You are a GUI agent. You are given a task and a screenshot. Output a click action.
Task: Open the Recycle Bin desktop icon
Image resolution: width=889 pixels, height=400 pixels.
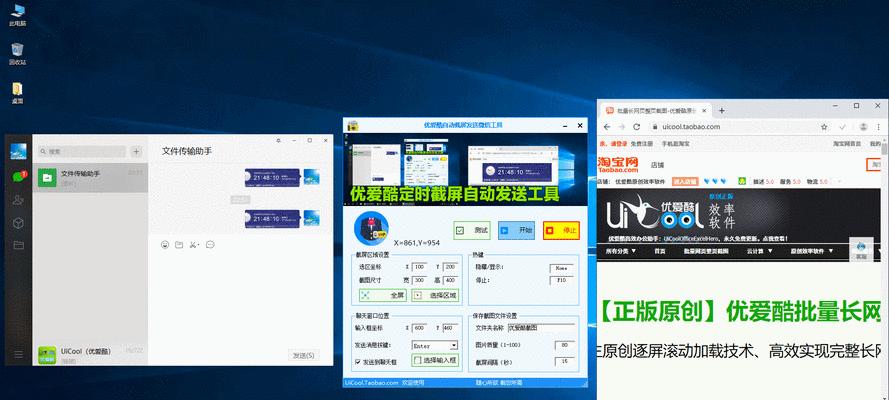[x=18, y=54]
